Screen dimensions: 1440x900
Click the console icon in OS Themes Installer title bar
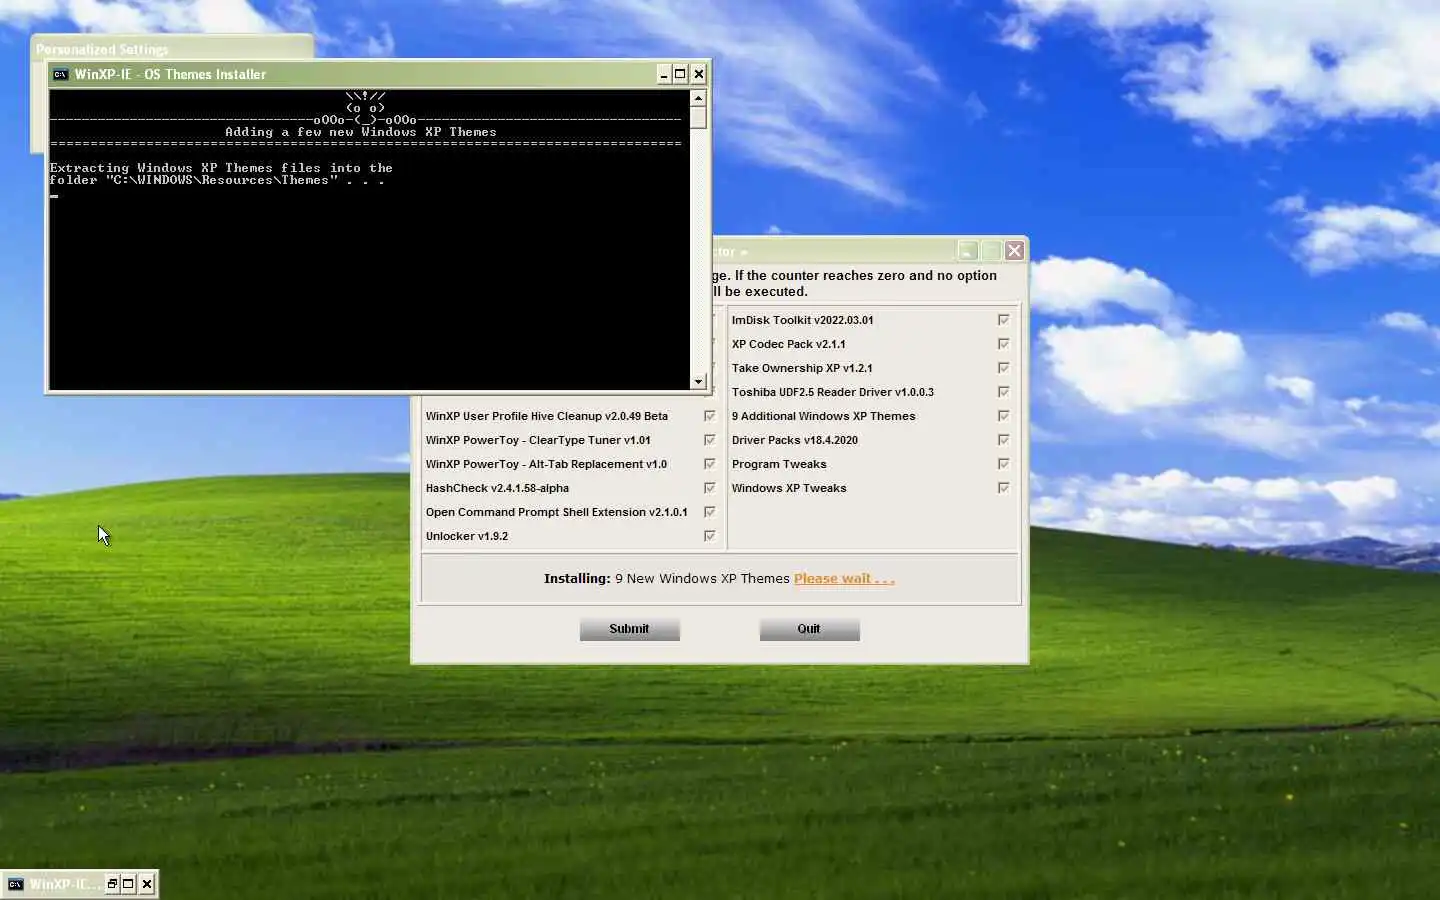pos(61,74)
